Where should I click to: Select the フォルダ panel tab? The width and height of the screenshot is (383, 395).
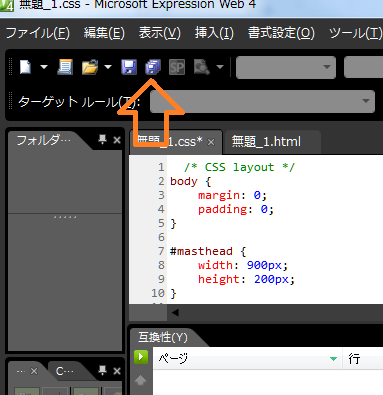(x=44, y=140)
